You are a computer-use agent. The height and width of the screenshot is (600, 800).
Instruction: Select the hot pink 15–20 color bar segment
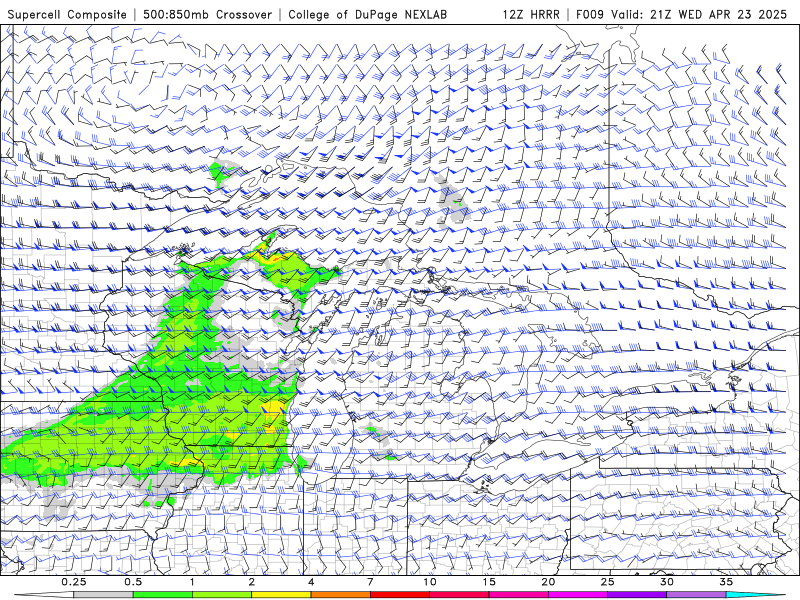click(x=518, y=595)
